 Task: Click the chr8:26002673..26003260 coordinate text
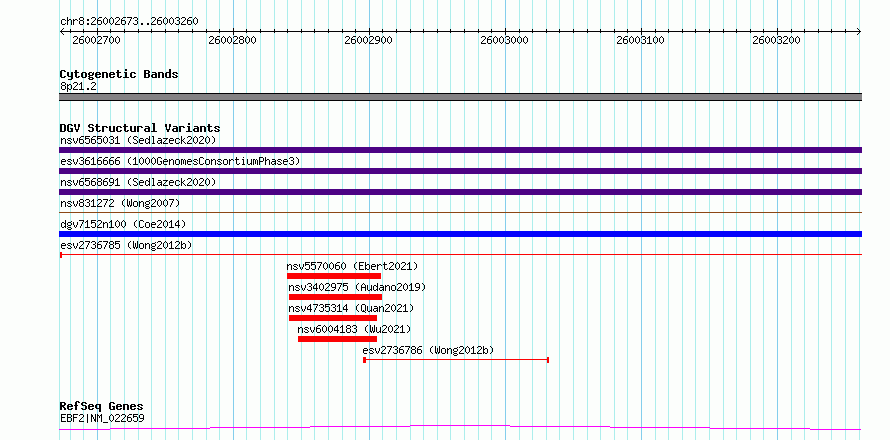point(129,22)
